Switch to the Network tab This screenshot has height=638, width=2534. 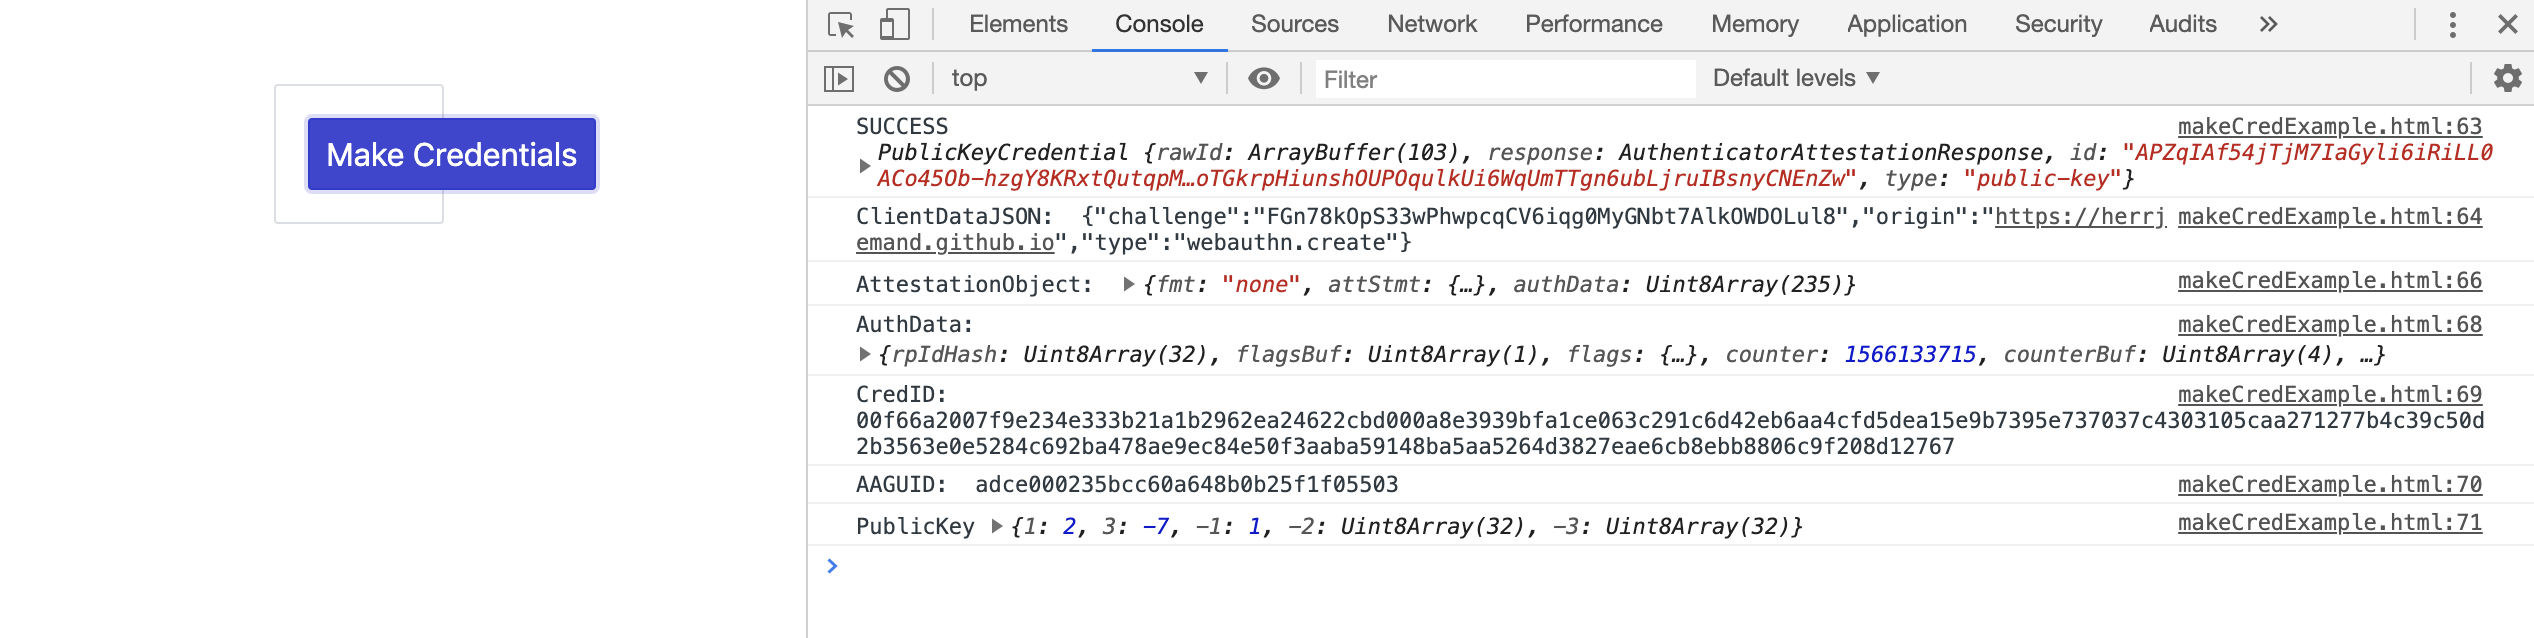tap(1431, 24)
